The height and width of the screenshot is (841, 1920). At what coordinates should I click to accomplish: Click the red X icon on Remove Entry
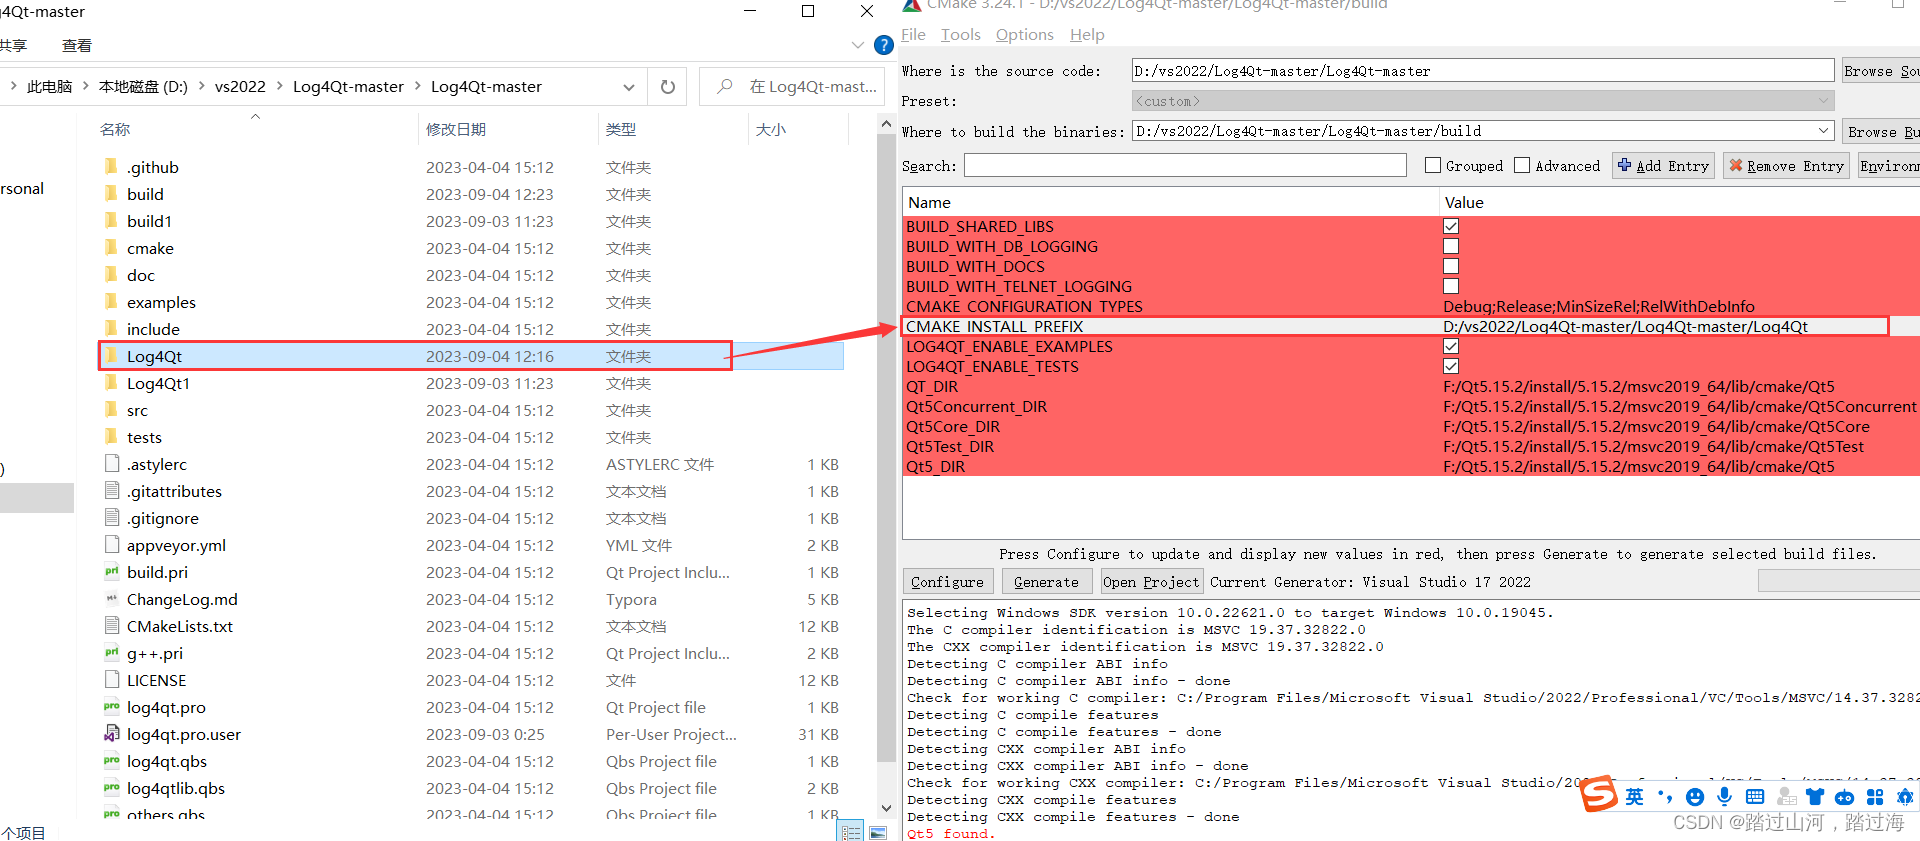1736,165
